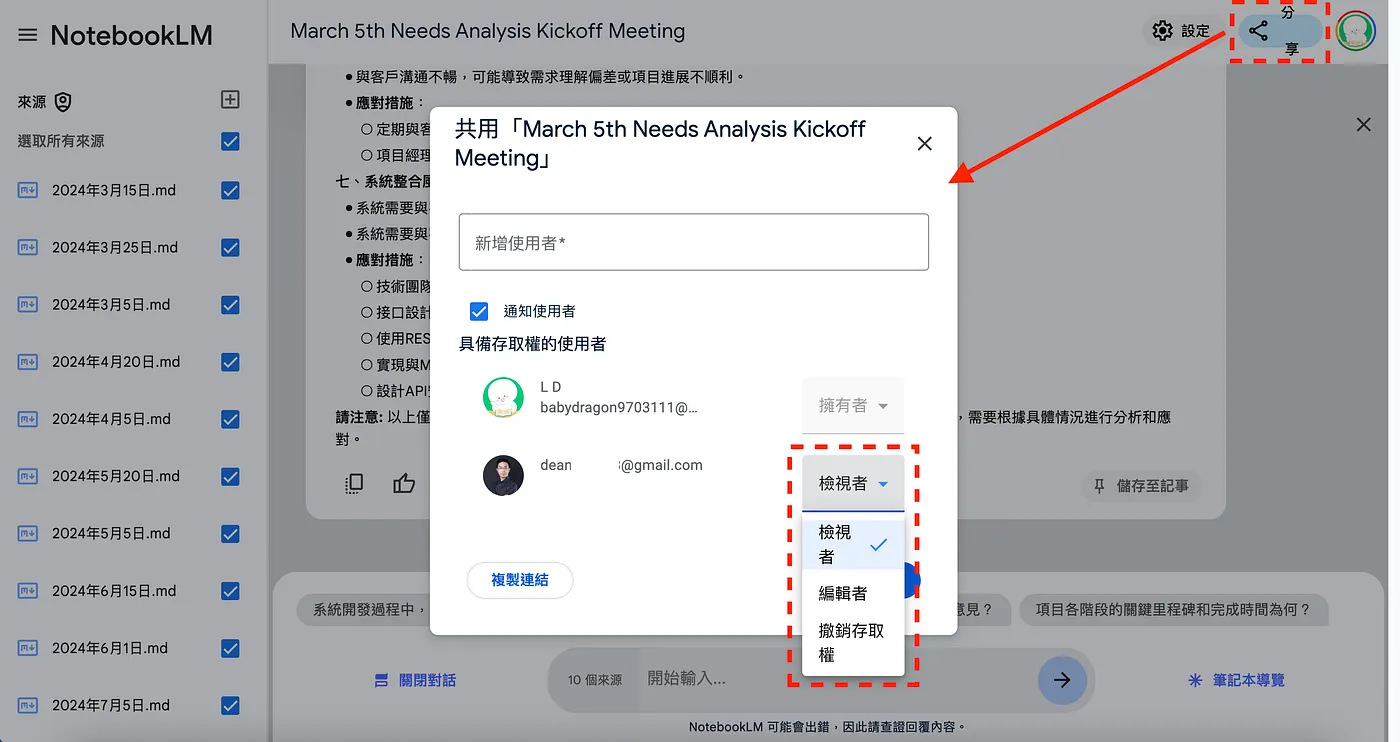
Task: Open the hamburger menu next to NotebookLM
Action: (28, 35)
